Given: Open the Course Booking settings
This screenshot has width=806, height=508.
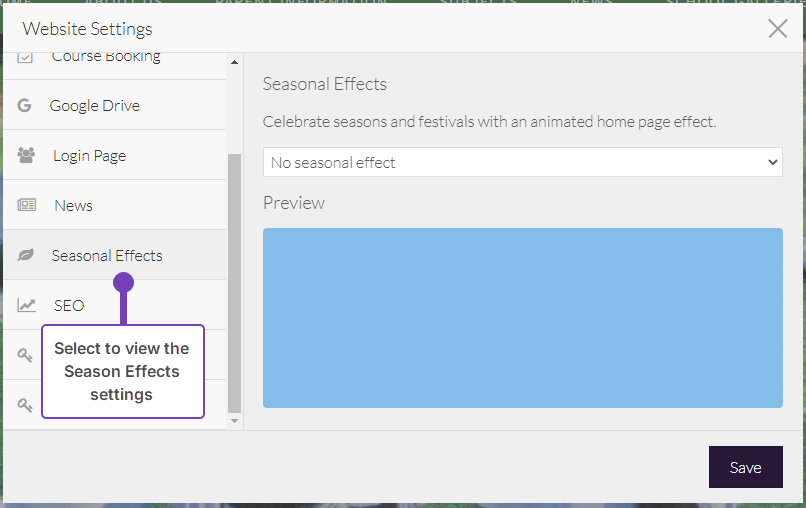Looking at the screenshot, I should [x=106, y=58].
